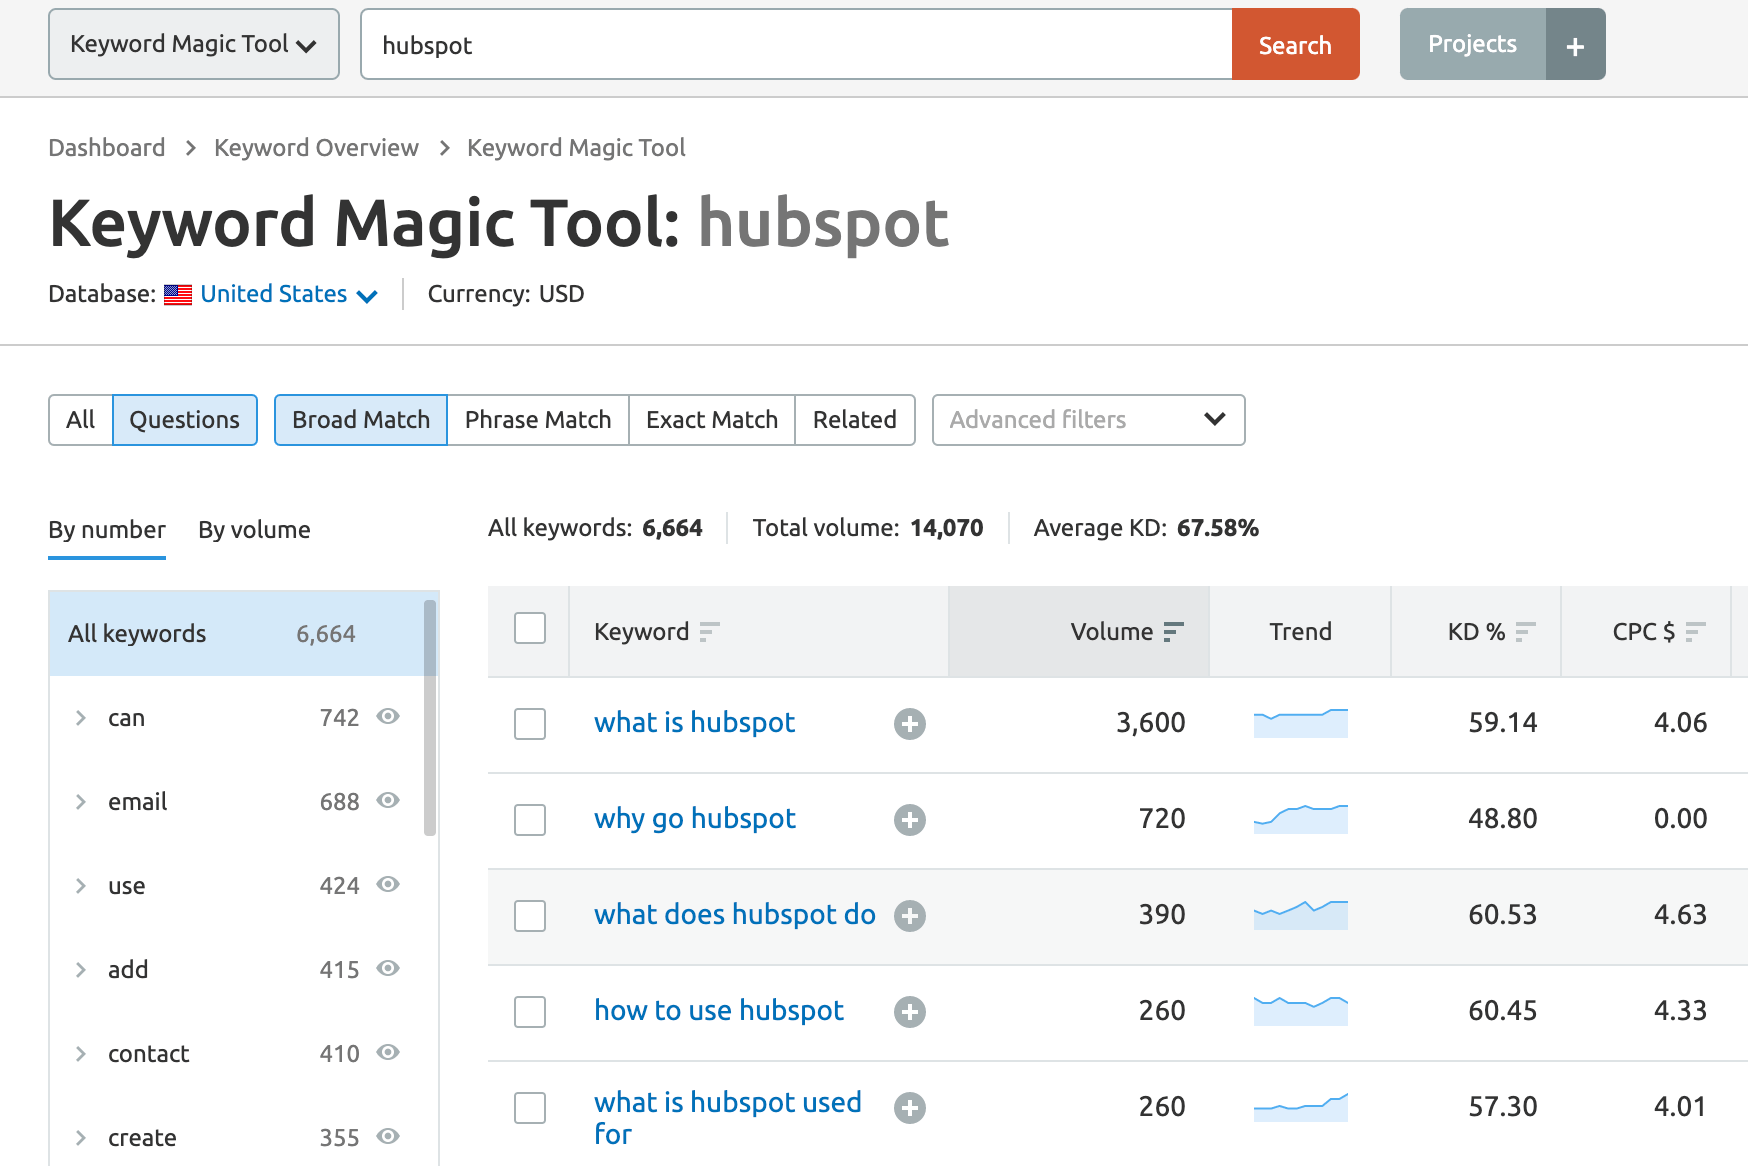Screen dimensions: 1748x1166
Task: Open the 'why go hubspot' keyword link
Action: tap(695, 818)
